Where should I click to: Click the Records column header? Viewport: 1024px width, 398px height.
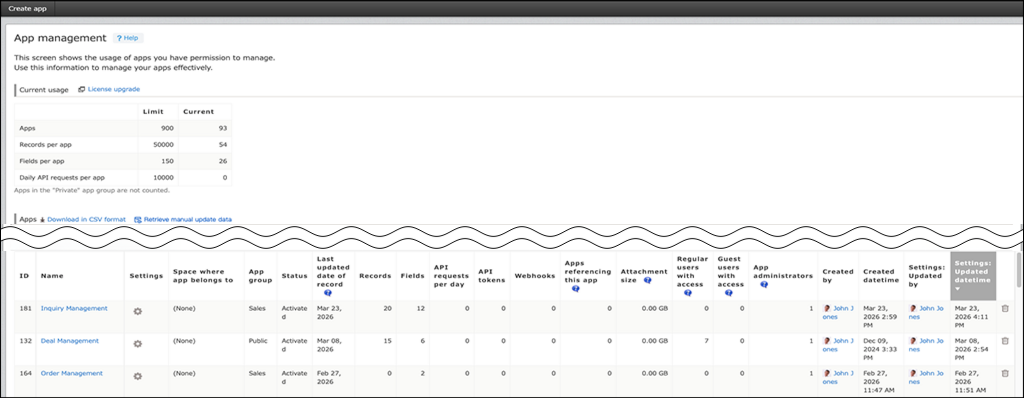[x=376, y=276]
